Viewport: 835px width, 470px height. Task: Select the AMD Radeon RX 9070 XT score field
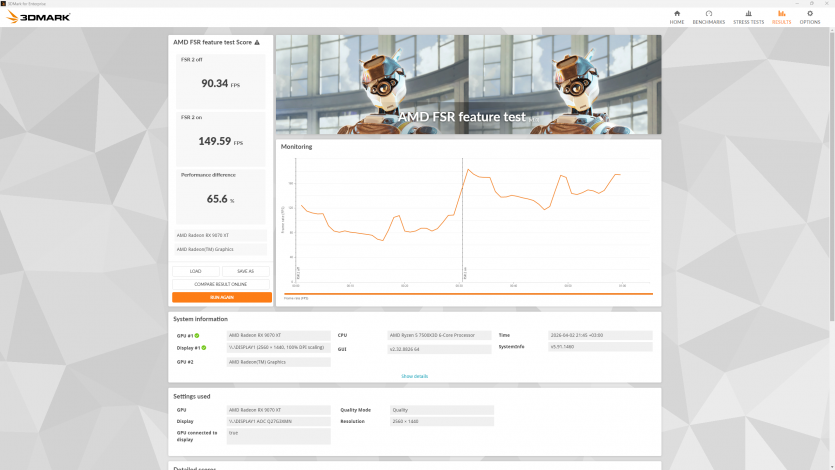pyautogui.click(x=220, y=235)
